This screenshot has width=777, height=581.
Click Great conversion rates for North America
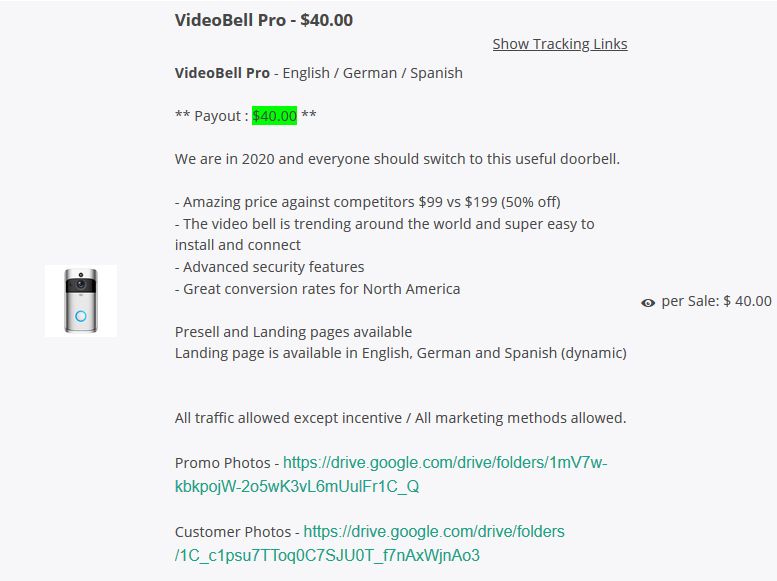pos(318,289)
